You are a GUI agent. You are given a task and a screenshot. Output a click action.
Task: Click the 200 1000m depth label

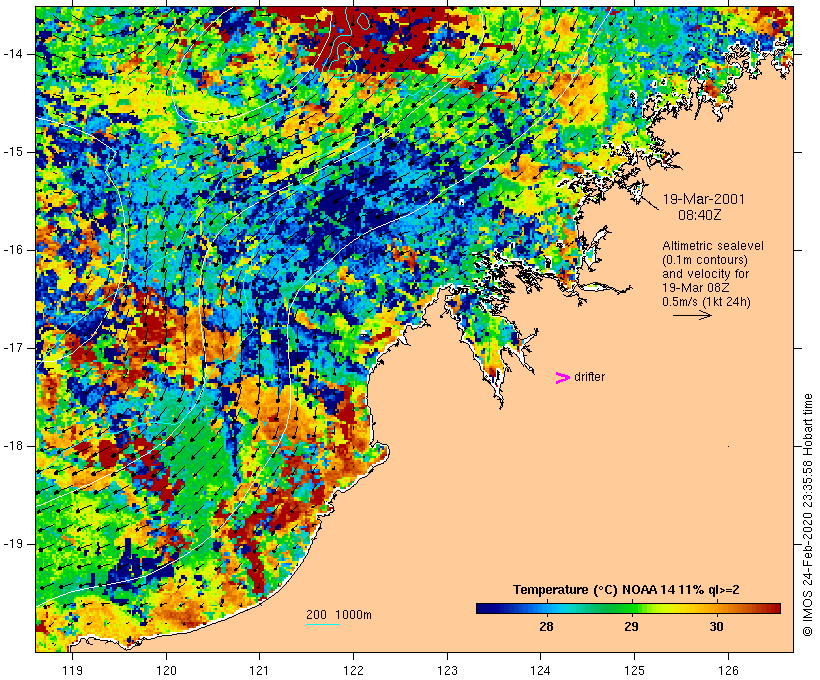click(x=339, y=615)
